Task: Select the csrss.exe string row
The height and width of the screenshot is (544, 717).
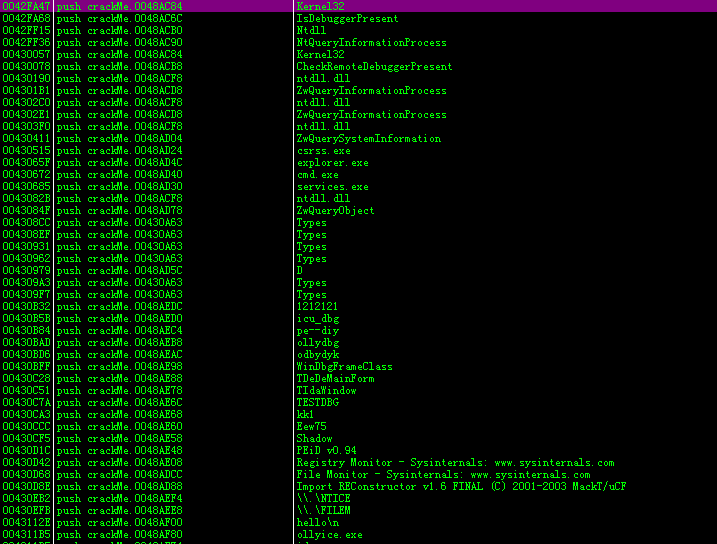Action: click(x=323, y=150)
